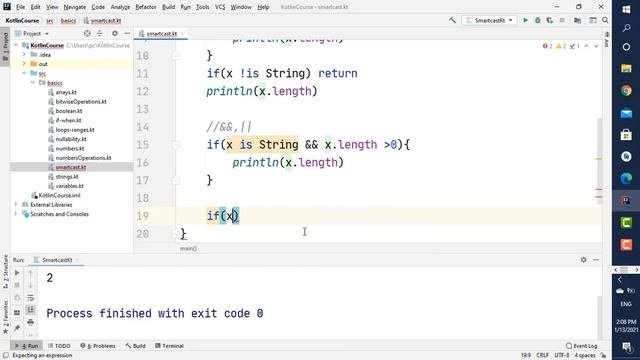
Task: Click the Stop square in the main toolbar
Action: click(562, 20)
